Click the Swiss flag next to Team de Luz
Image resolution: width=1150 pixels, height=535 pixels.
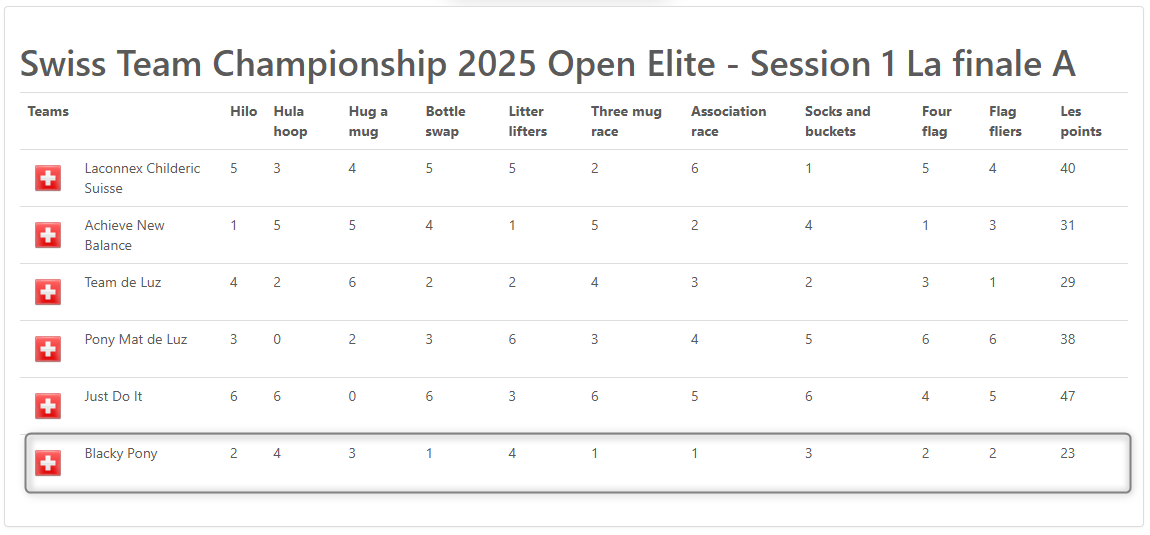click(x=48, y=292)
